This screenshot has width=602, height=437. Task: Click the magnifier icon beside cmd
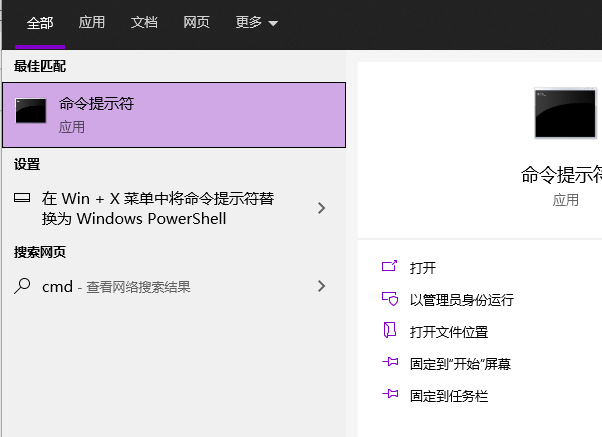point(22,286)
